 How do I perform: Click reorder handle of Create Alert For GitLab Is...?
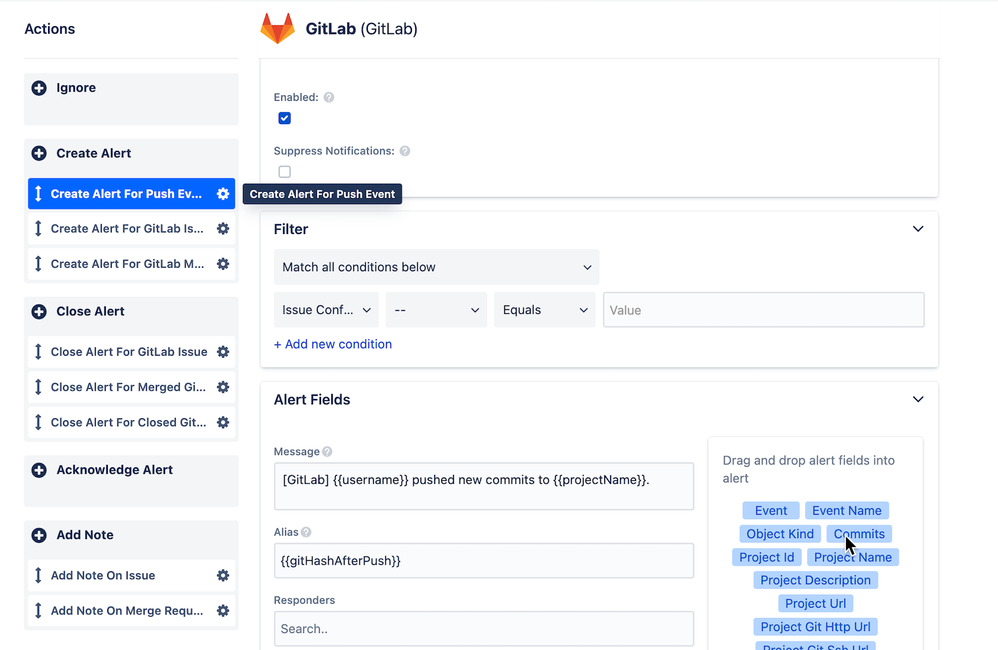(38, 229)
